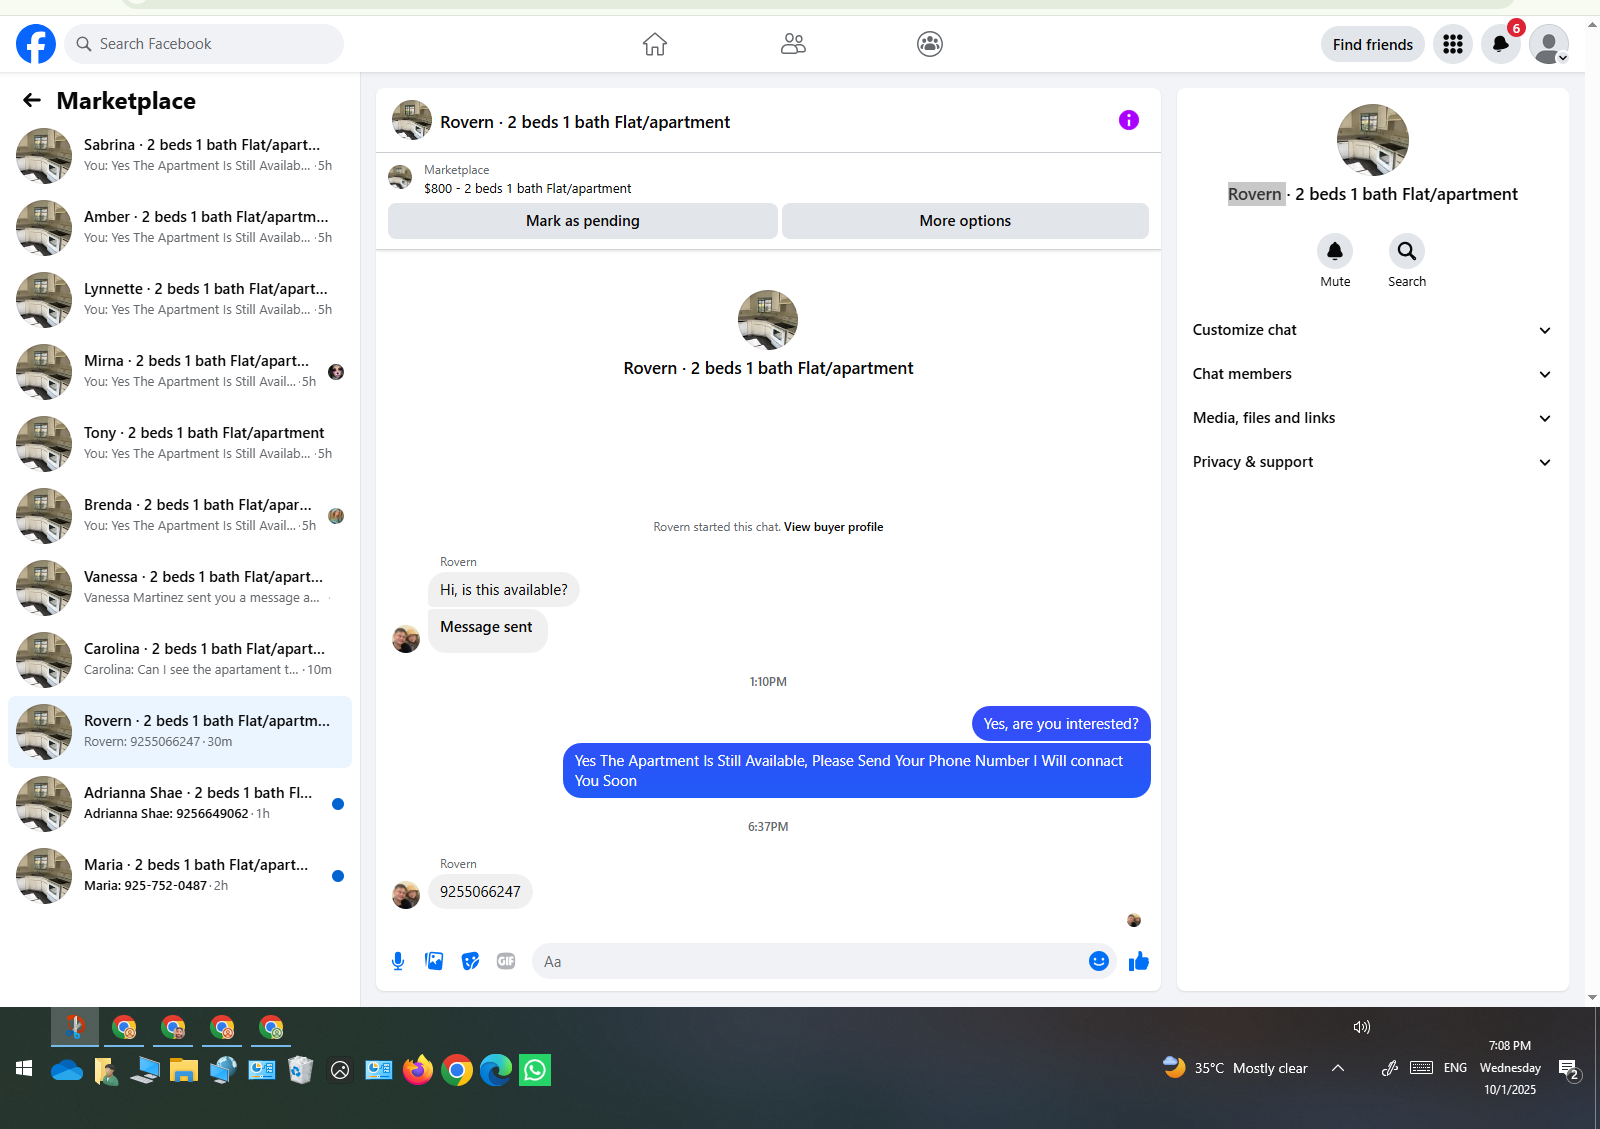The height and width of the screenshot is (1129, 1600).
Task: Click the apartment photo in right info panel
Action: [x=1373, y=140]
